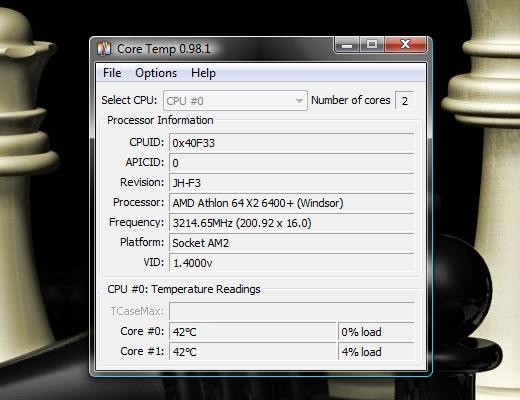The width and height of the screenshot is (520, 400).
Task: Open the Options menu
Action: (x=156, y=73)
